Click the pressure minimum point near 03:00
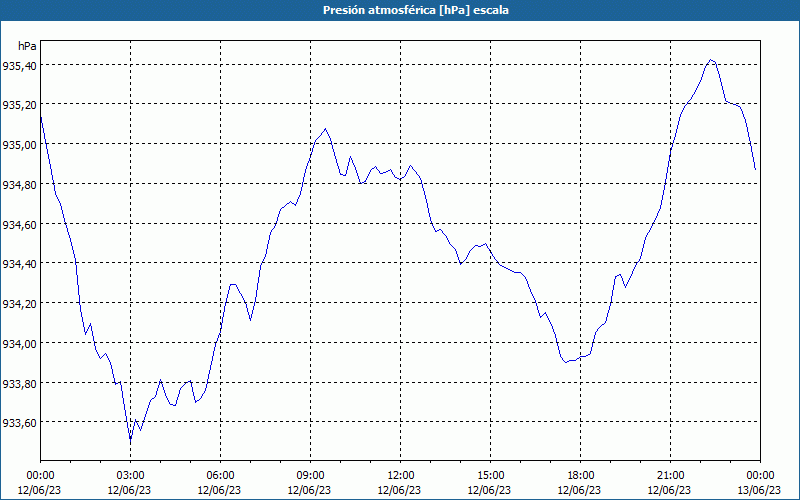800x500 pixels. click(130, 439)
